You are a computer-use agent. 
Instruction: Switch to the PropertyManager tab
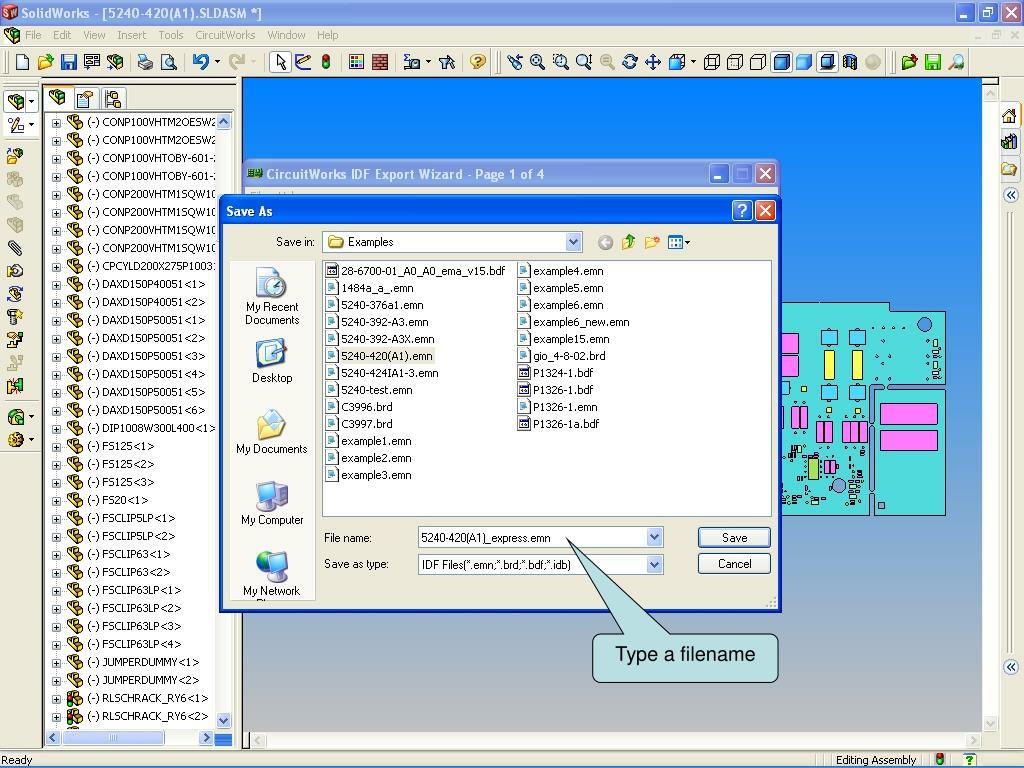tap(85, 99)
